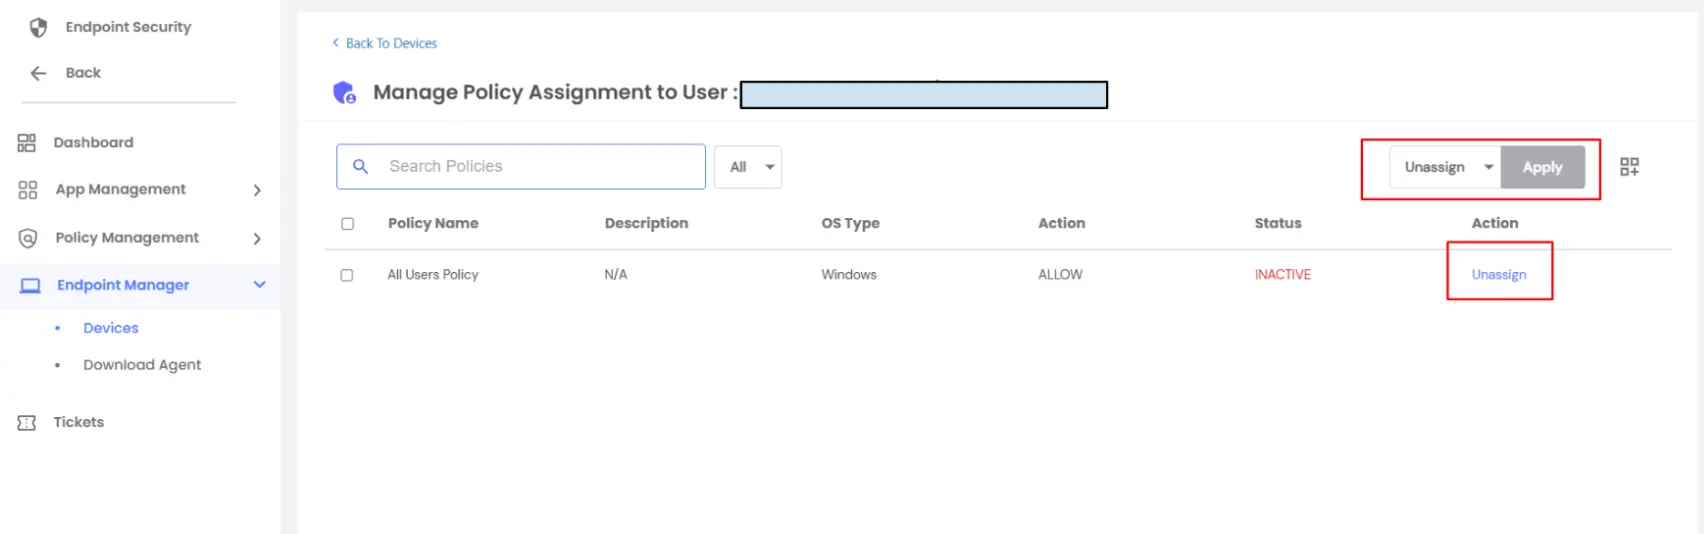The width and height of the screenshot is (1704, 534).
Task: Go to Devices submenu item
Action: [x=111, y=328]
